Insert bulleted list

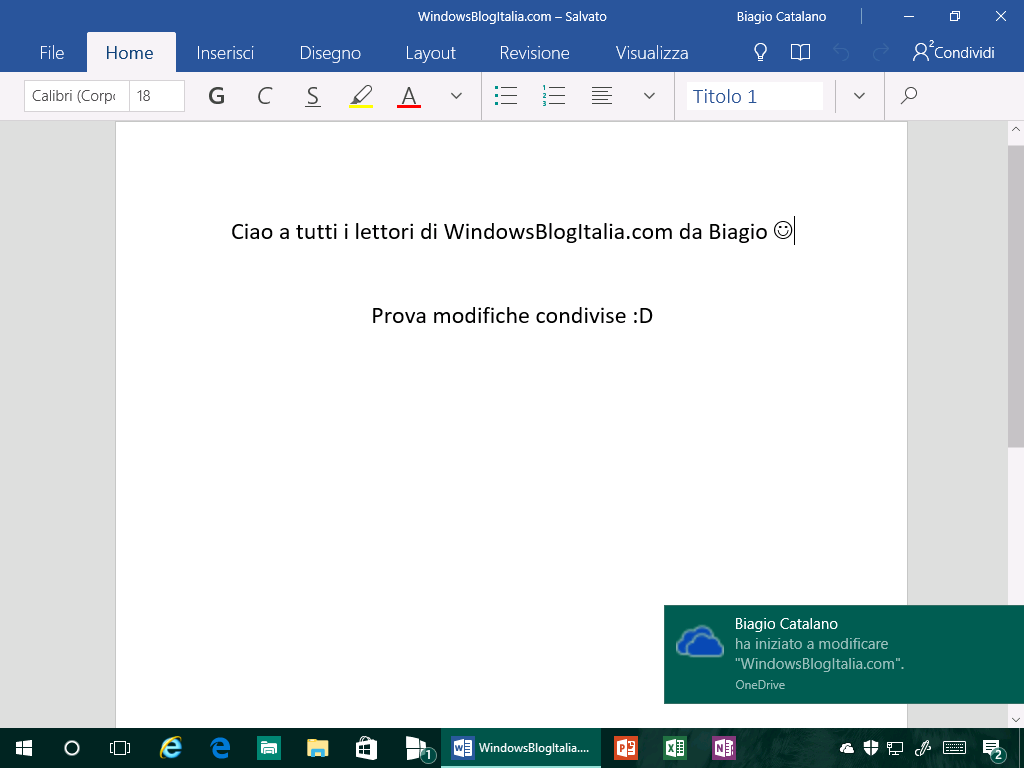[506, 96]
